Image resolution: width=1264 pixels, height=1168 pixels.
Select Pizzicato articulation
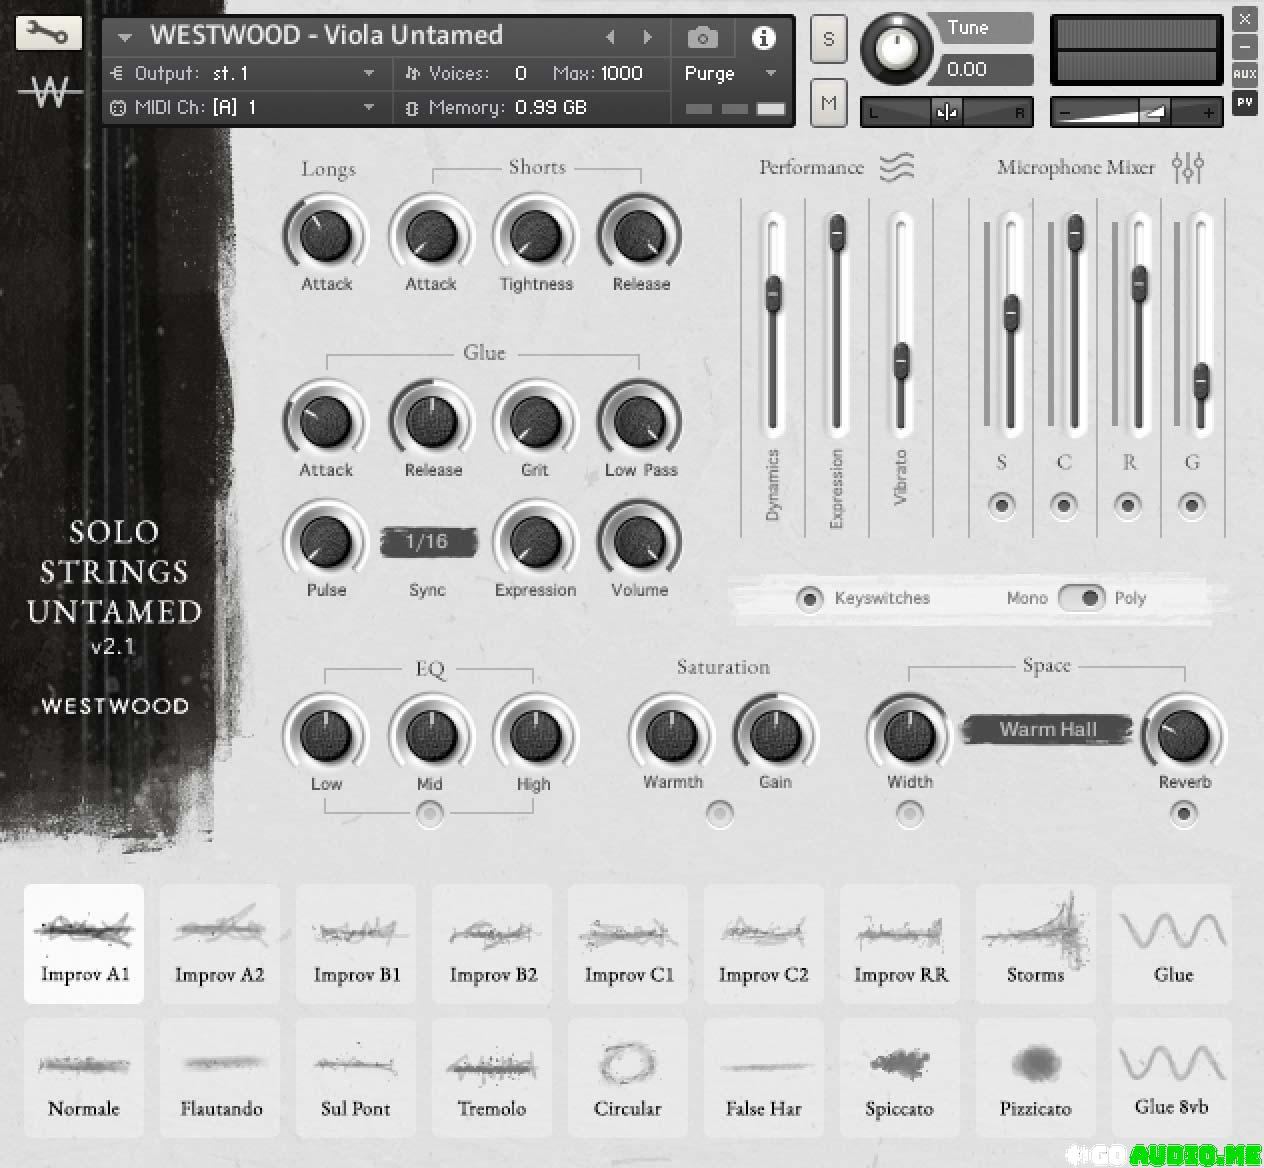click(x=1036, y=1077)
